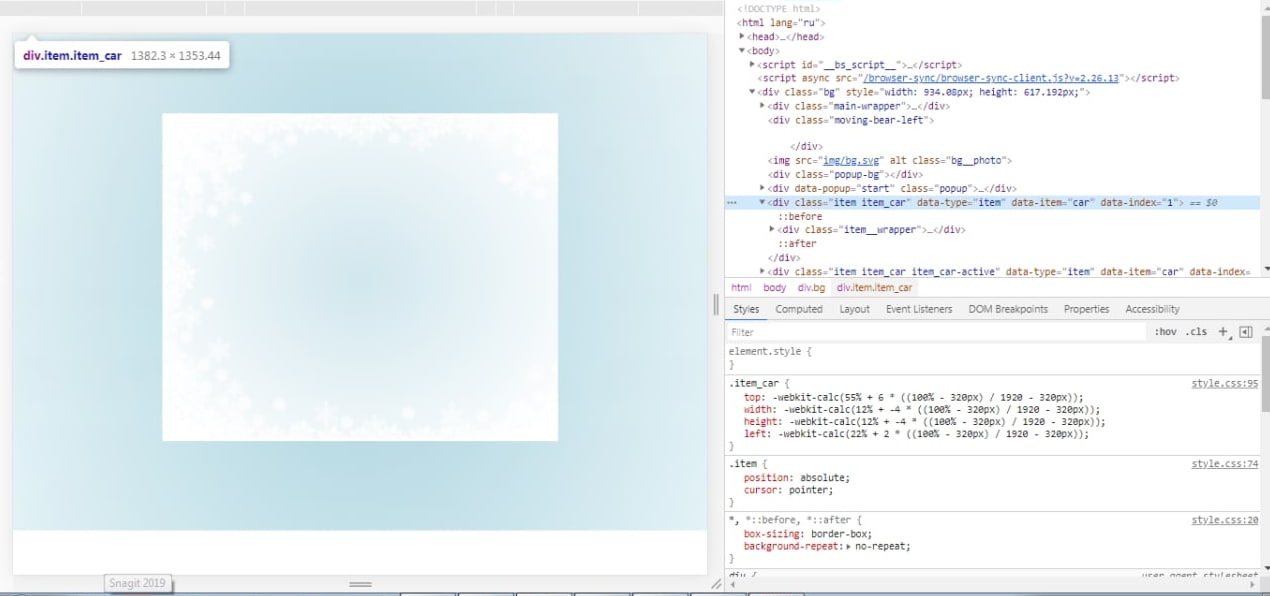Click the new style rule plus icon
This screenshot has width=1270, height=596.
tap(1222, 332)
